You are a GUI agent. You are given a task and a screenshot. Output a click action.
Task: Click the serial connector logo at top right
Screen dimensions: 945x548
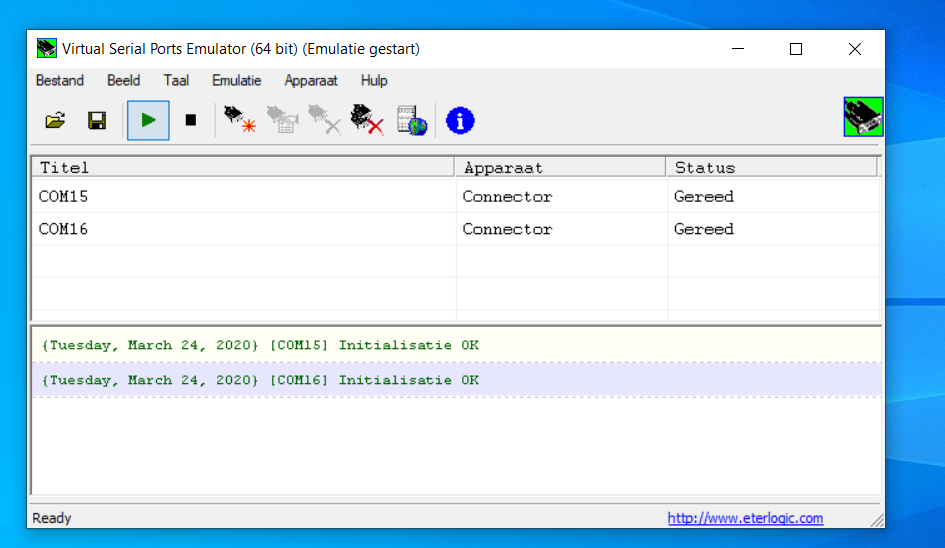coord(862,117)
